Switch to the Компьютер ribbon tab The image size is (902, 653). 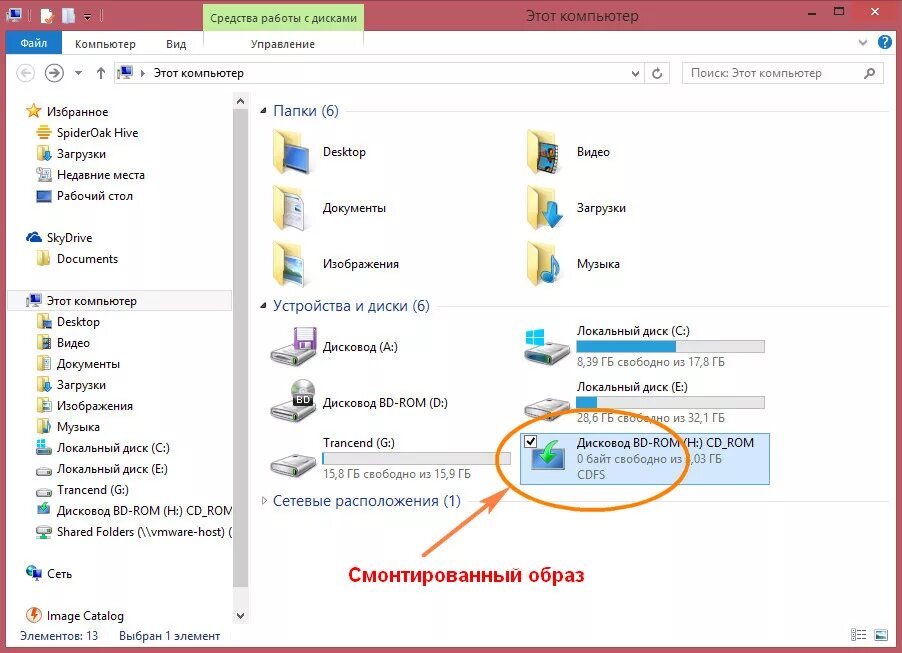point(105,44)
